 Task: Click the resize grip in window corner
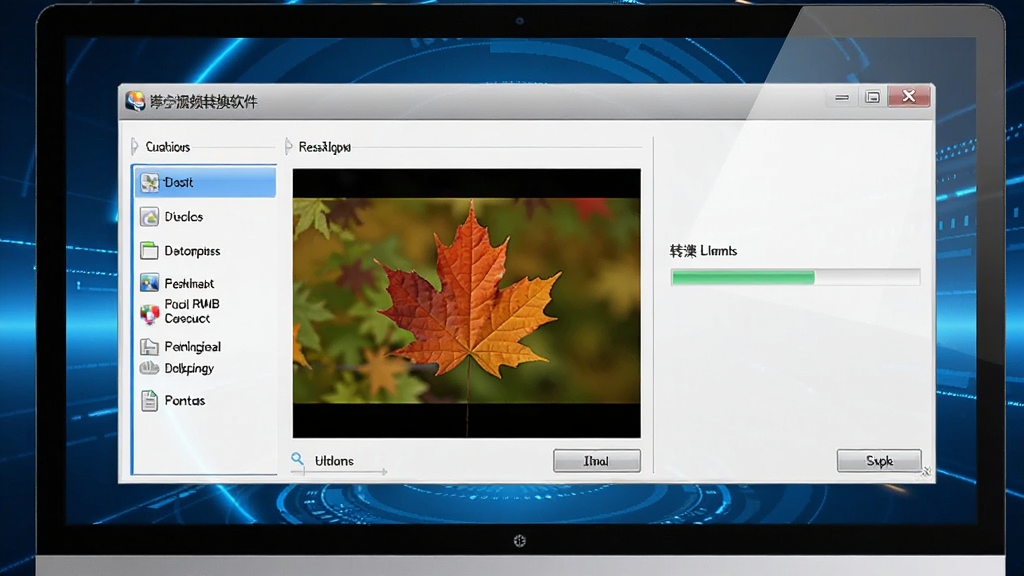[926, 472]
